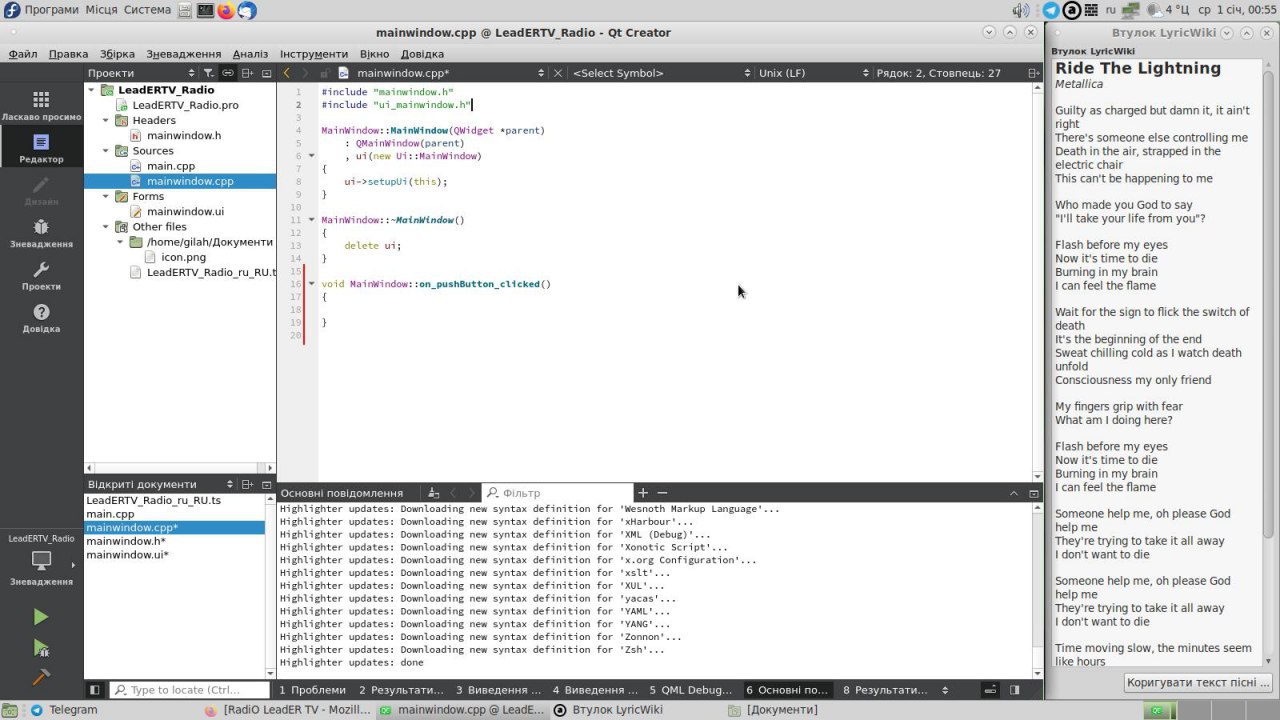
Task: Open LeadERTV_Radio kit selector monitor icon
Action: pos(41,560)
